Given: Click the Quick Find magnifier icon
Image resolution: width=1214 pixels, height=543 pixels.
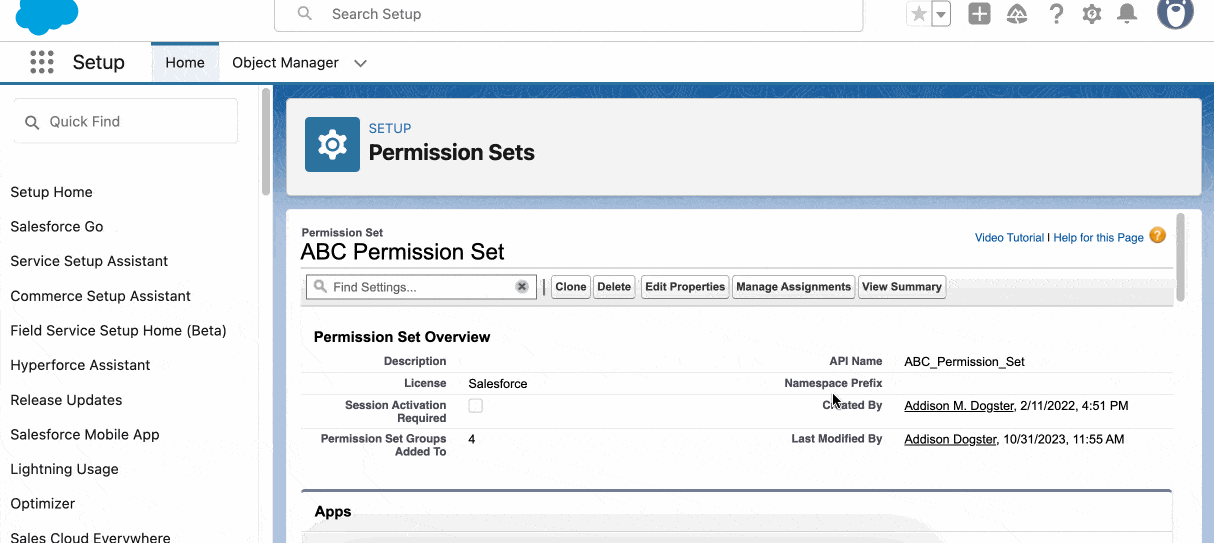Looking at the screenshot, I should (32, 122).
